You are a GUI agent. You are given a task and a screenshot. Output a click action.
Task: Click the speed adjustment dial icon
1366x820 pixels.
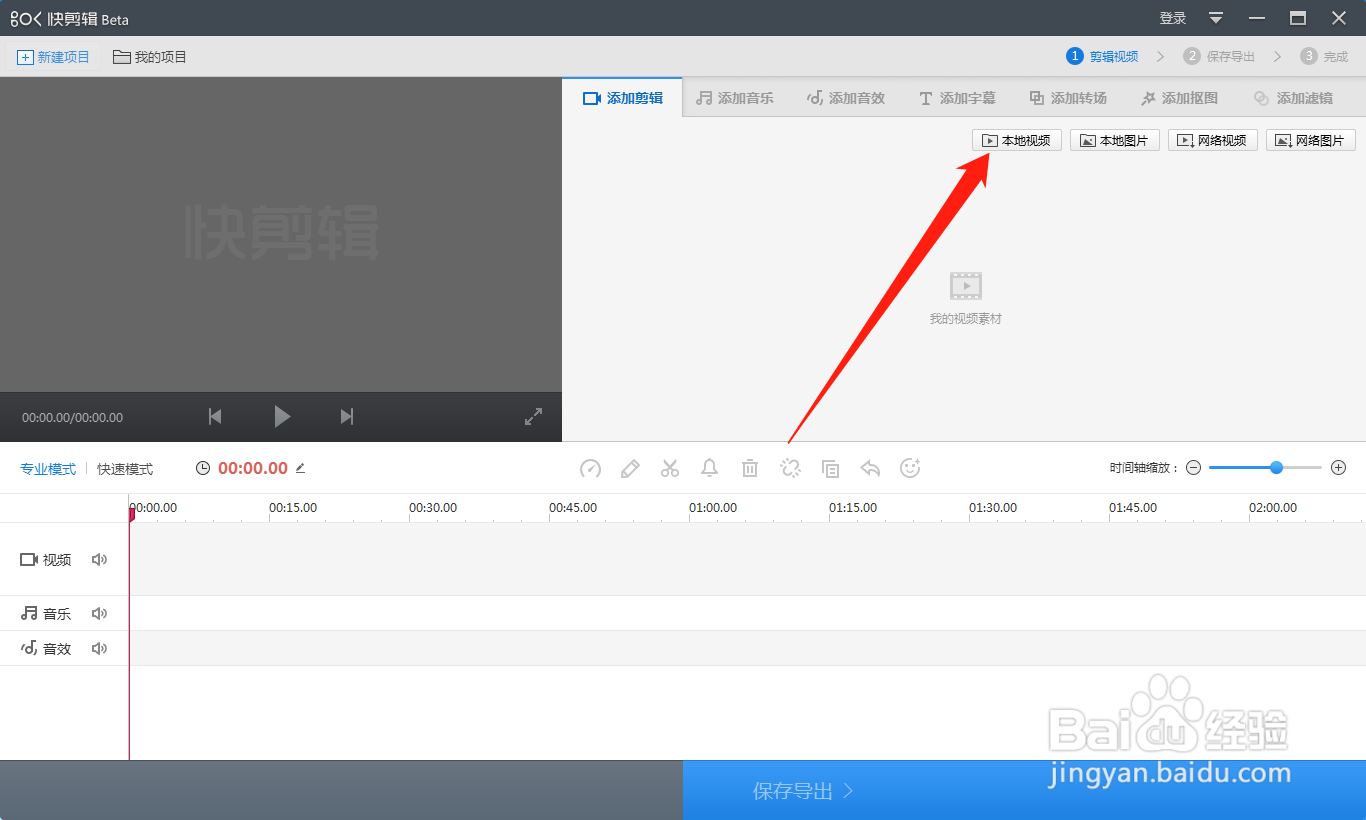590,467
